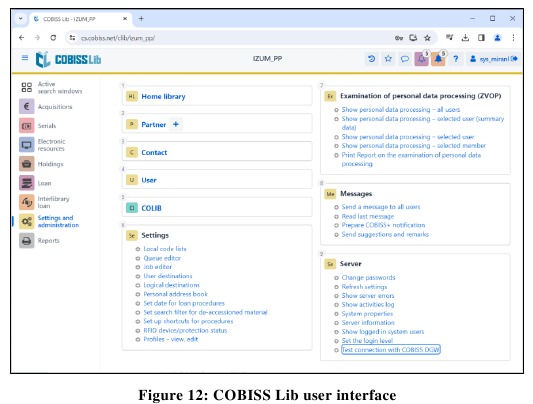Viewport: 533px width, 404px height.
Task: Close the COBISS Lib browser tab
Action: 125,19
